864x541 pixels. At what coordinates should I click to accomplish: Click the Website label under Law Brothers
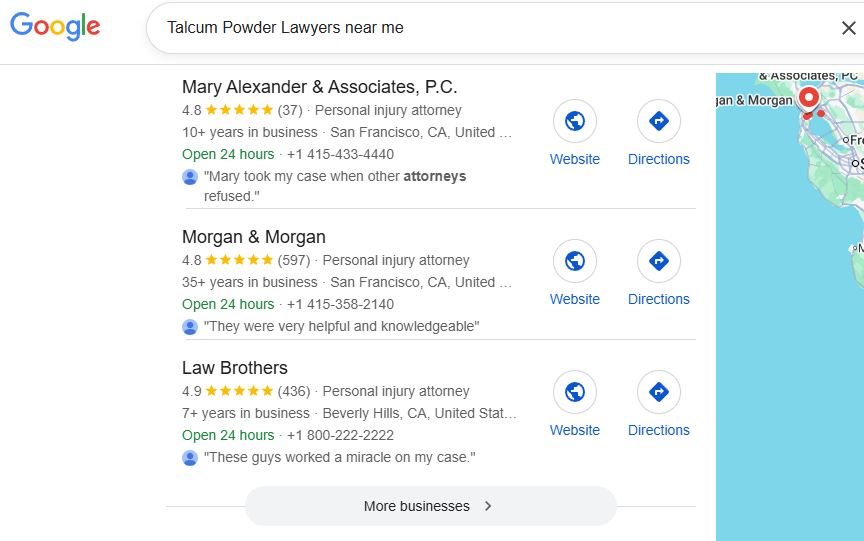click(575, 430)
